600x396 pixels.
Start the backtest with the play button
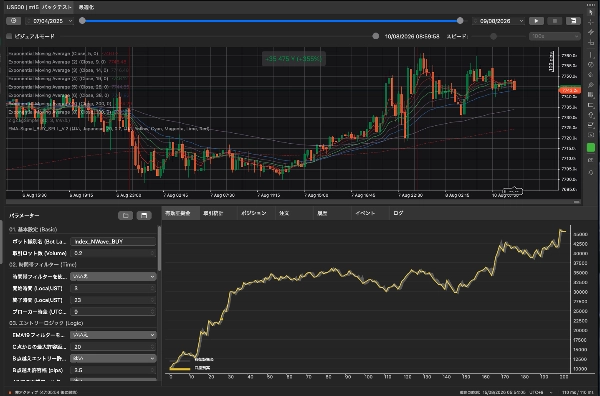pyautogui.click(x=536, y=21)
